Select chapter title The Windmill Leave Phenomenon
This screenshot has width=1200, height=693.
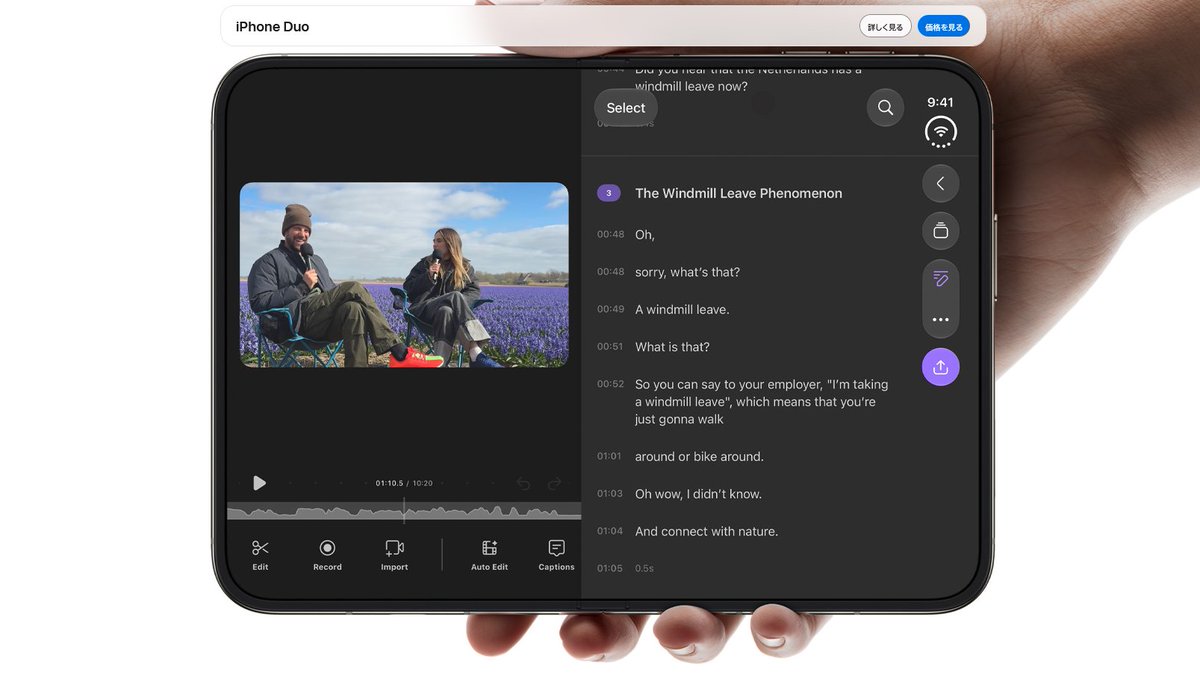(738, 193)
